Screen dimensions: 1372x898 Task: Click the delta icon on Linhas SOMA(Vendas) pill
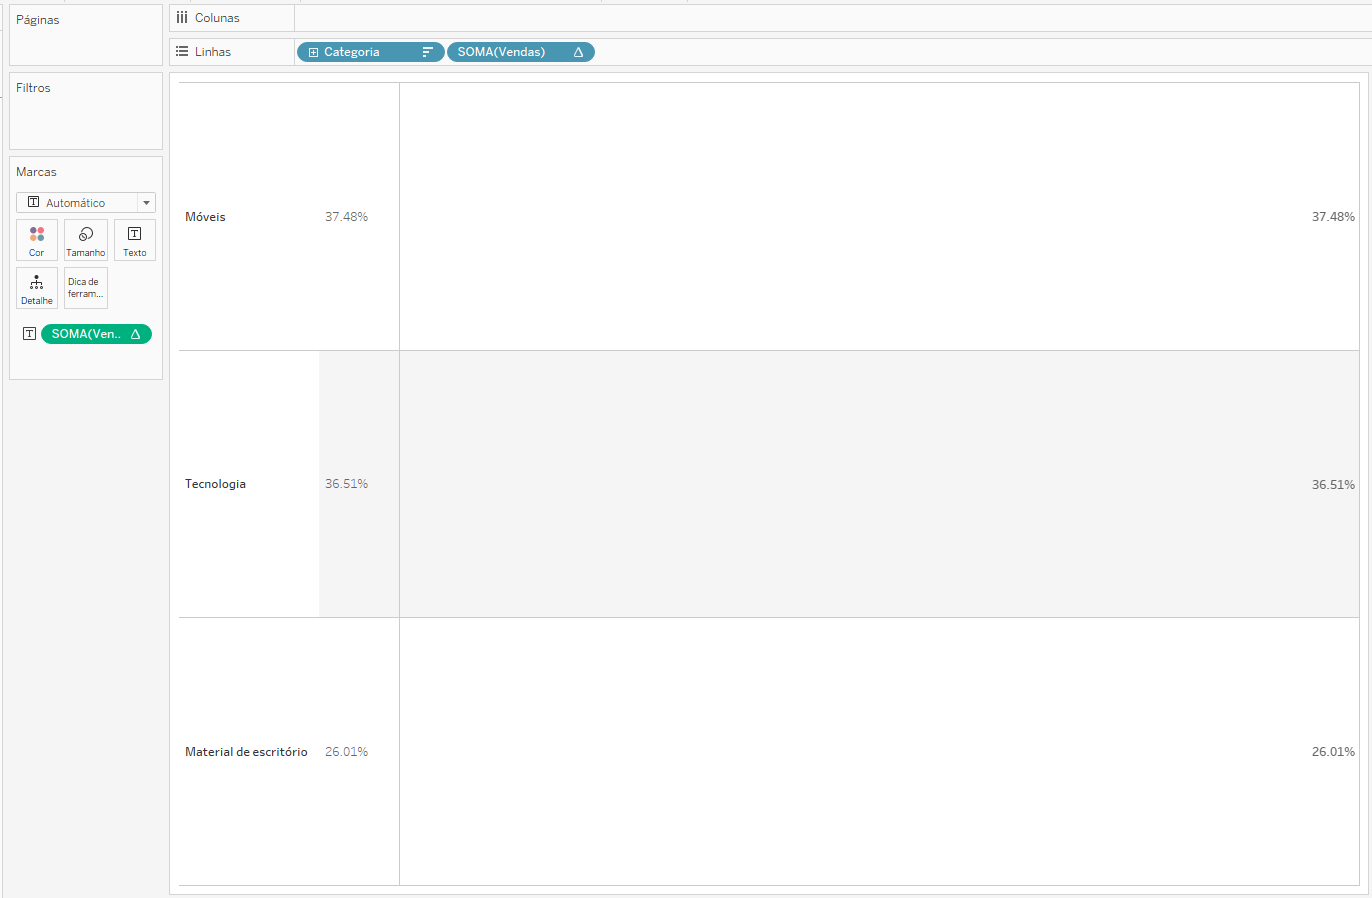[x=578, y=52]
